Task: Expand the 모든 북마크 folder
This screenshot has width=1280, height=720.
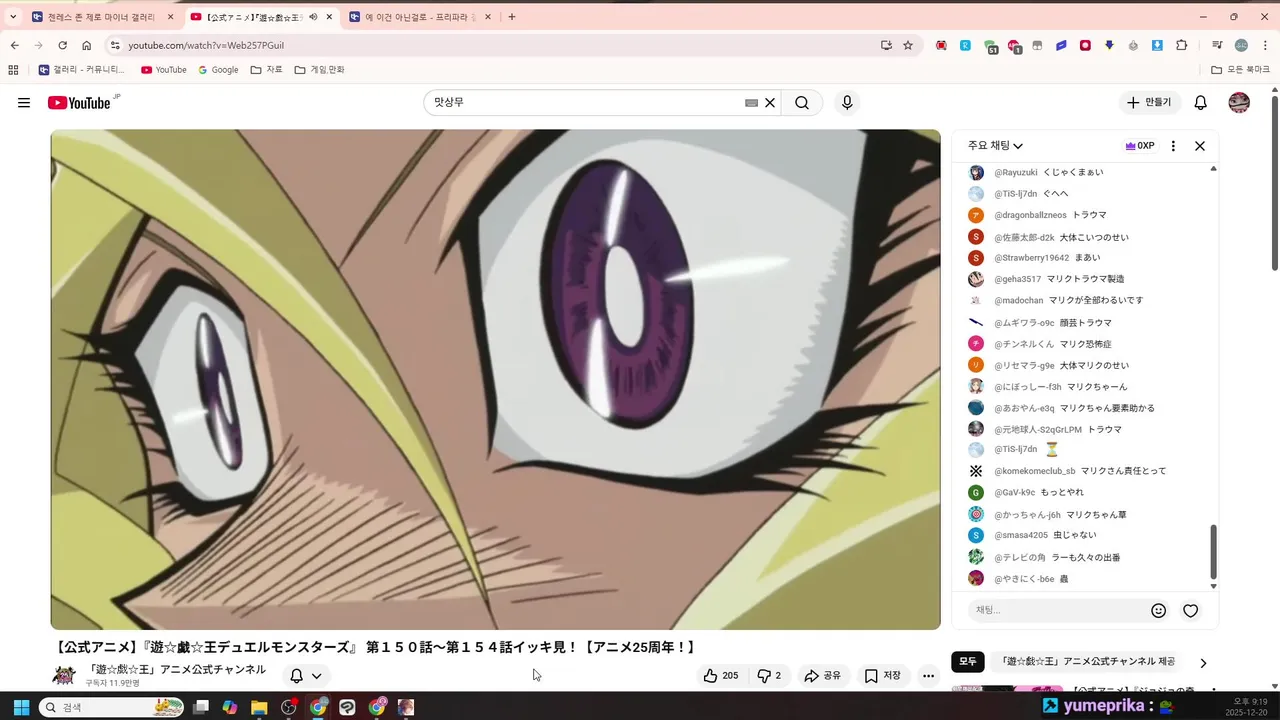Action: 1240,70
